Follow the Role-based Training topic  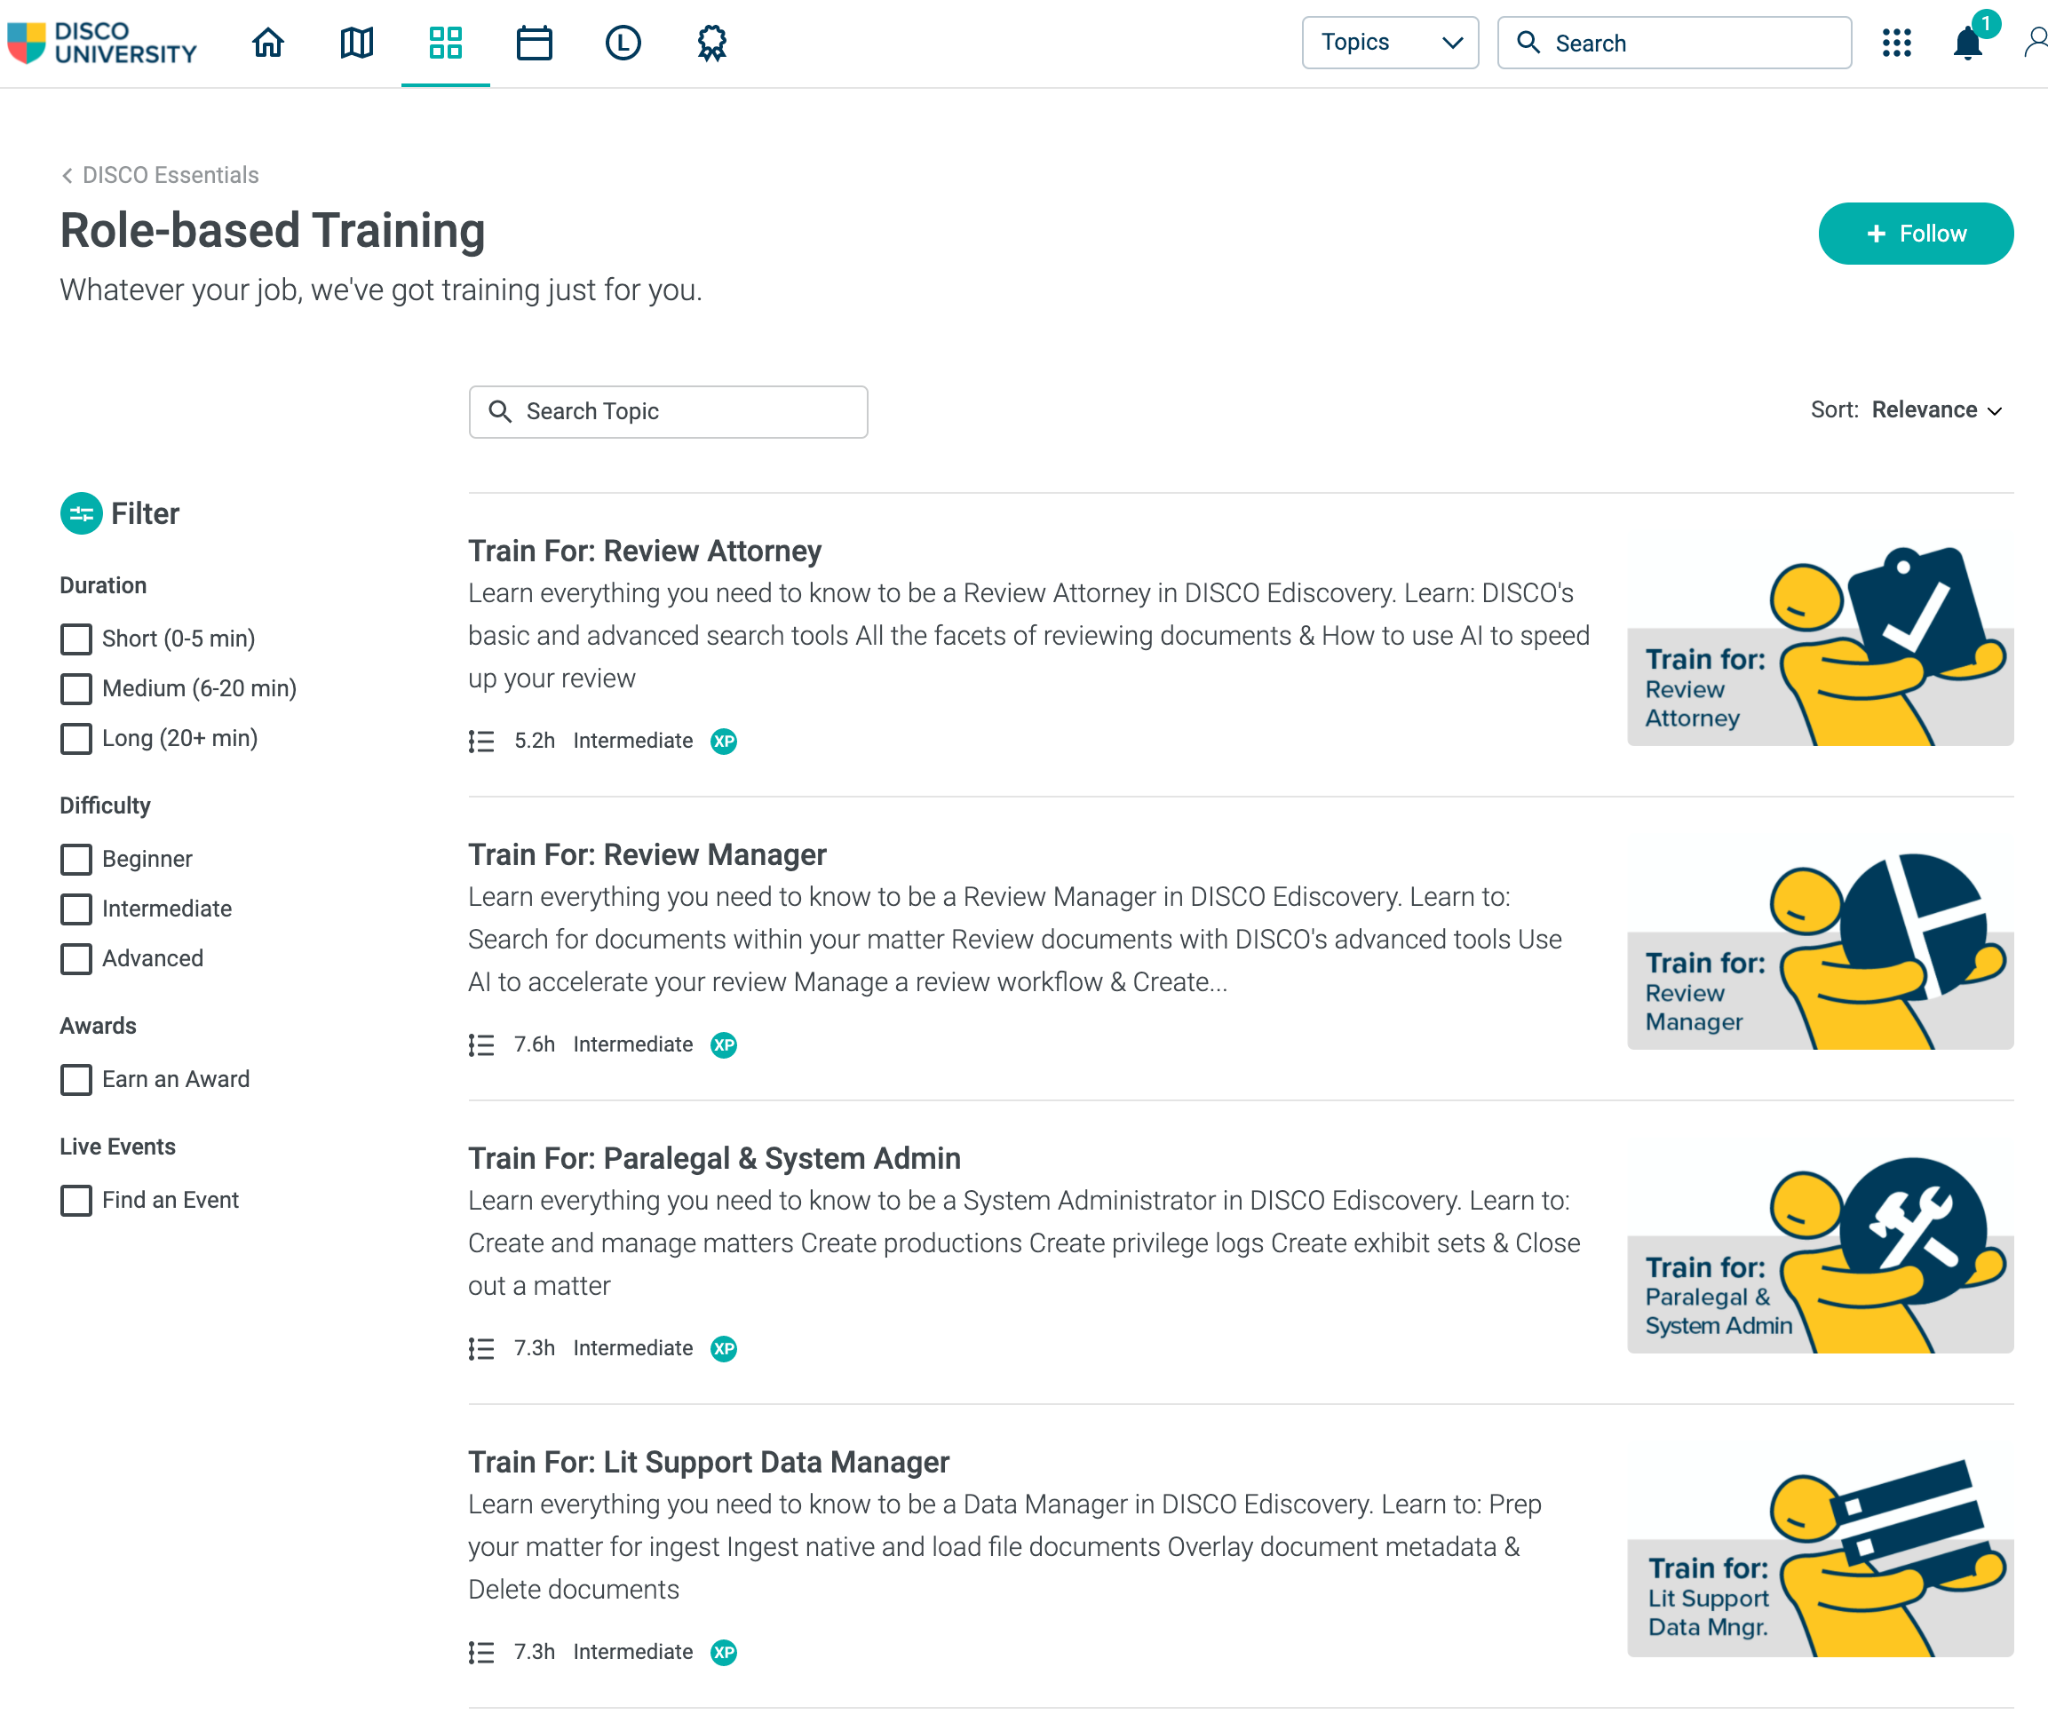click(x=1915, y=233)
